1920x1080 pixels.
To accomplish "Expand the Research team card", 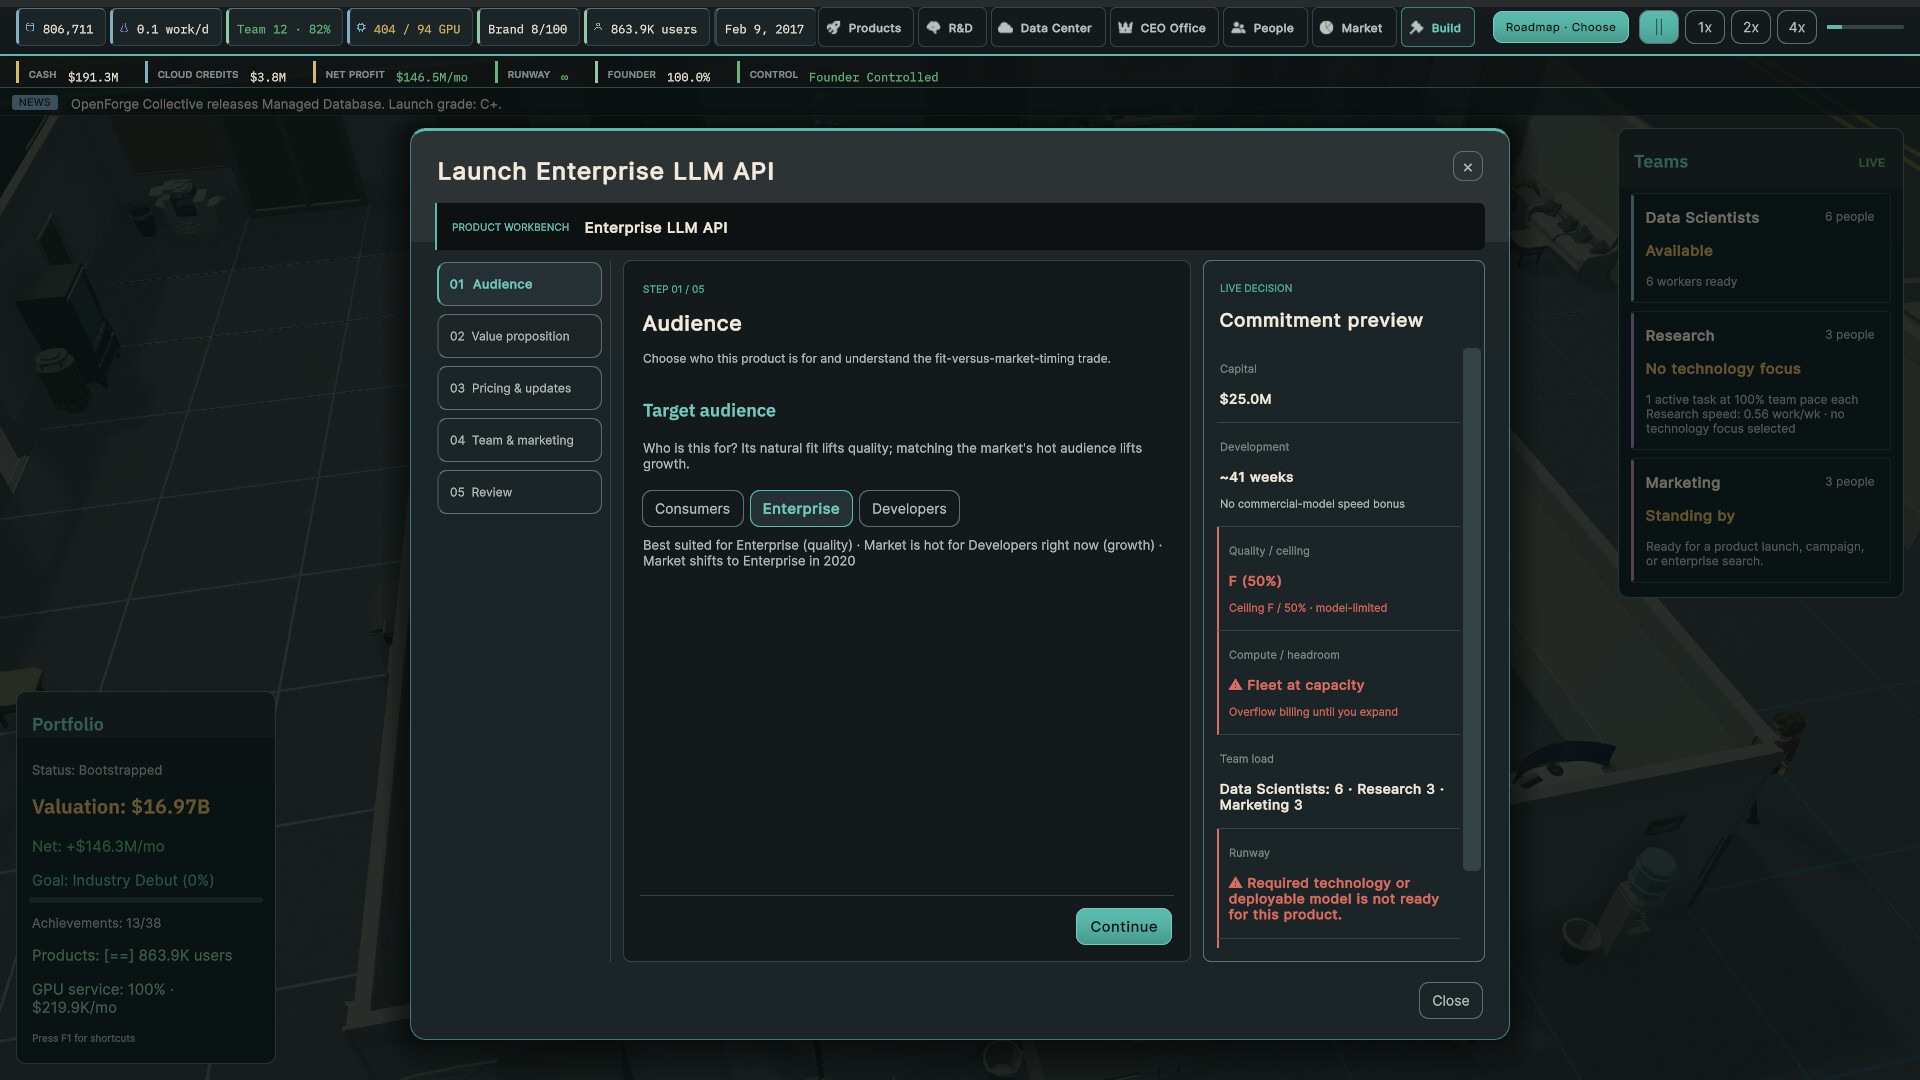I will pos(1760,381).
